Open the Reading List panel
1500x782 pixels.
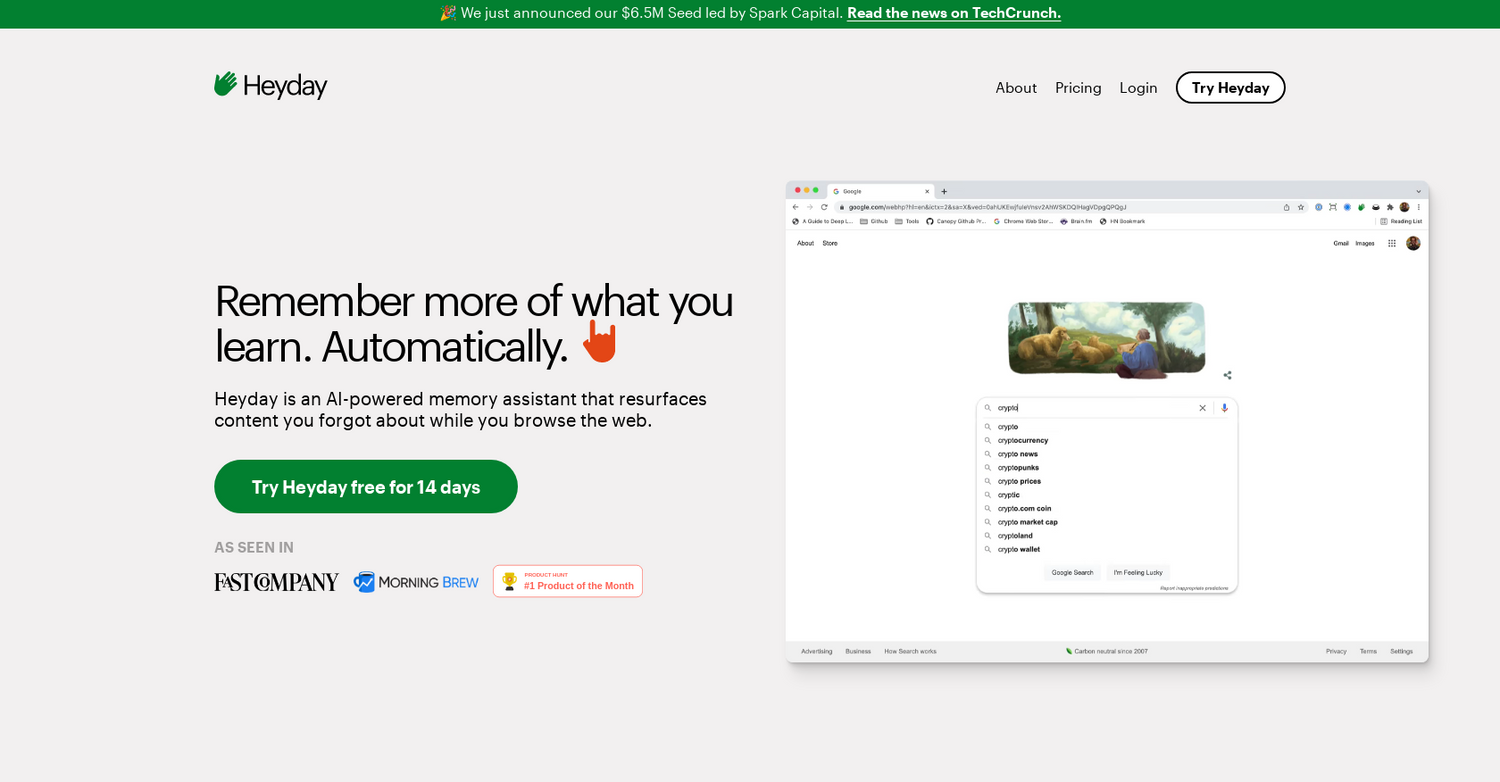(1402, 221)
